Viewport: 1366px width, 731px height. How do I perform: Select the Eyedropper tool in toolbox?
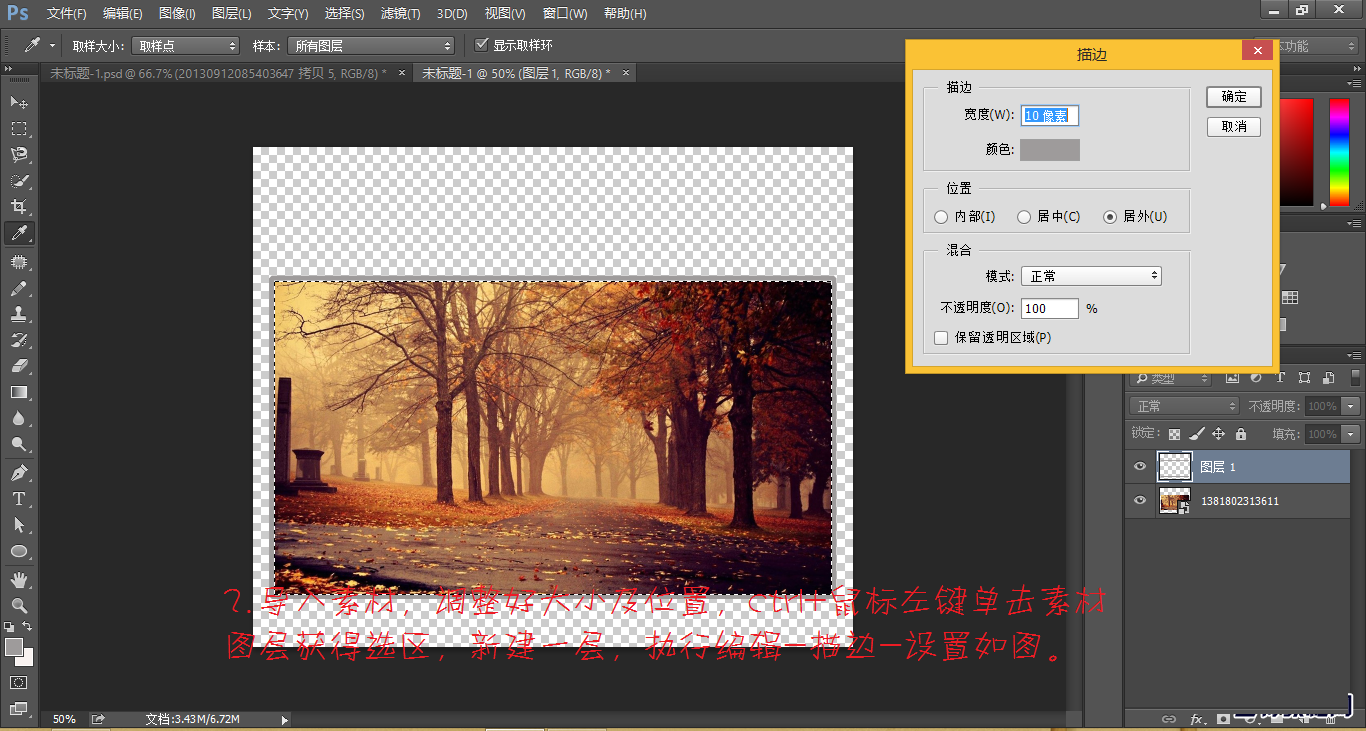pyautogui.click(x=19, y=233)
